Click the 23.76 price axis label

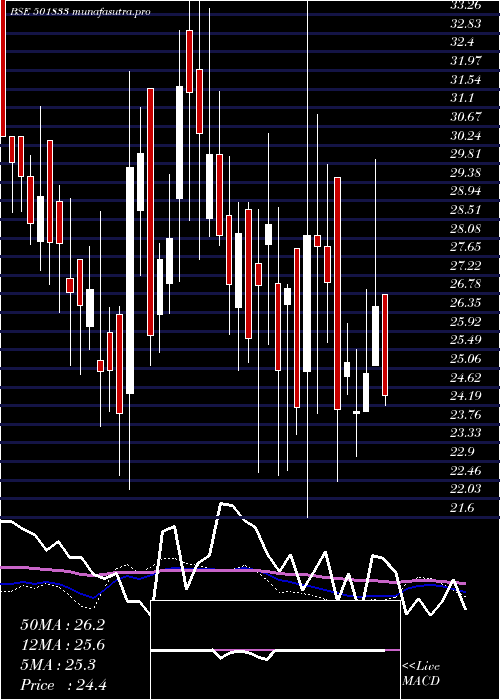pos(466,415)
